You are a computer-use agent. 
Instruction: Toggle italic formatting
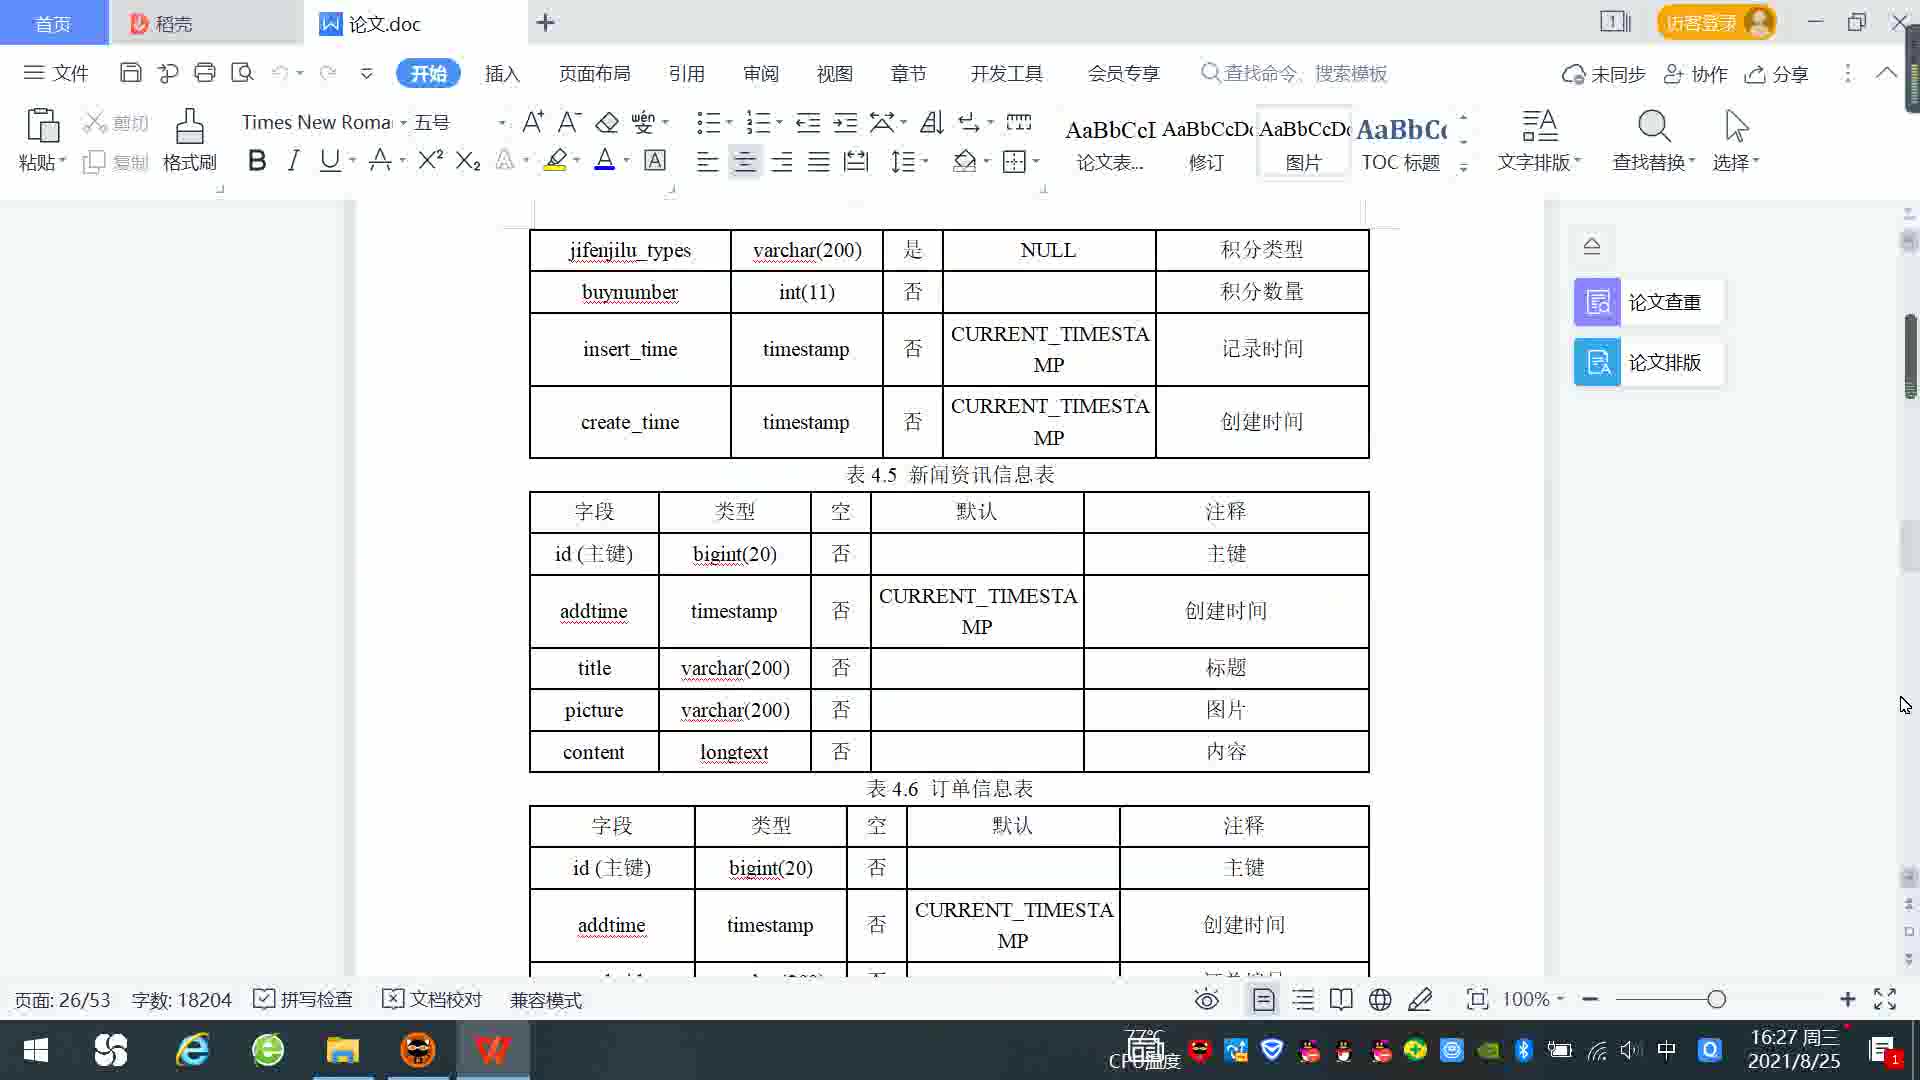293,160
